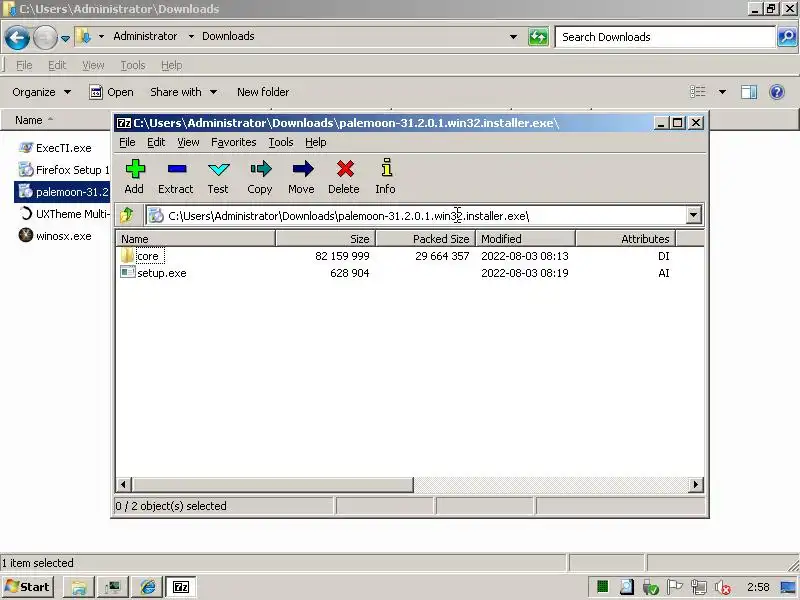Open the Explorer Tools menu

(x=133, y=65)
